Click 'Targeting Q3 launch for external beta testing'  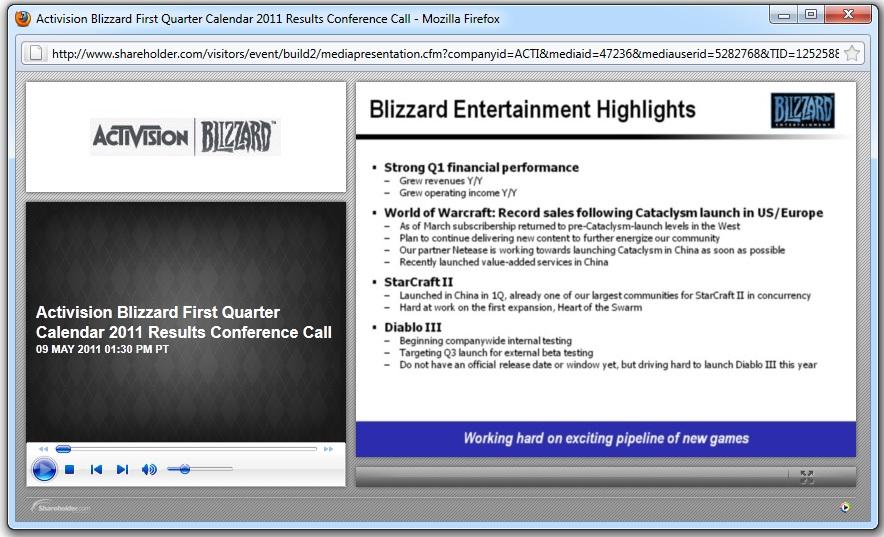click(x=496, y=353)
